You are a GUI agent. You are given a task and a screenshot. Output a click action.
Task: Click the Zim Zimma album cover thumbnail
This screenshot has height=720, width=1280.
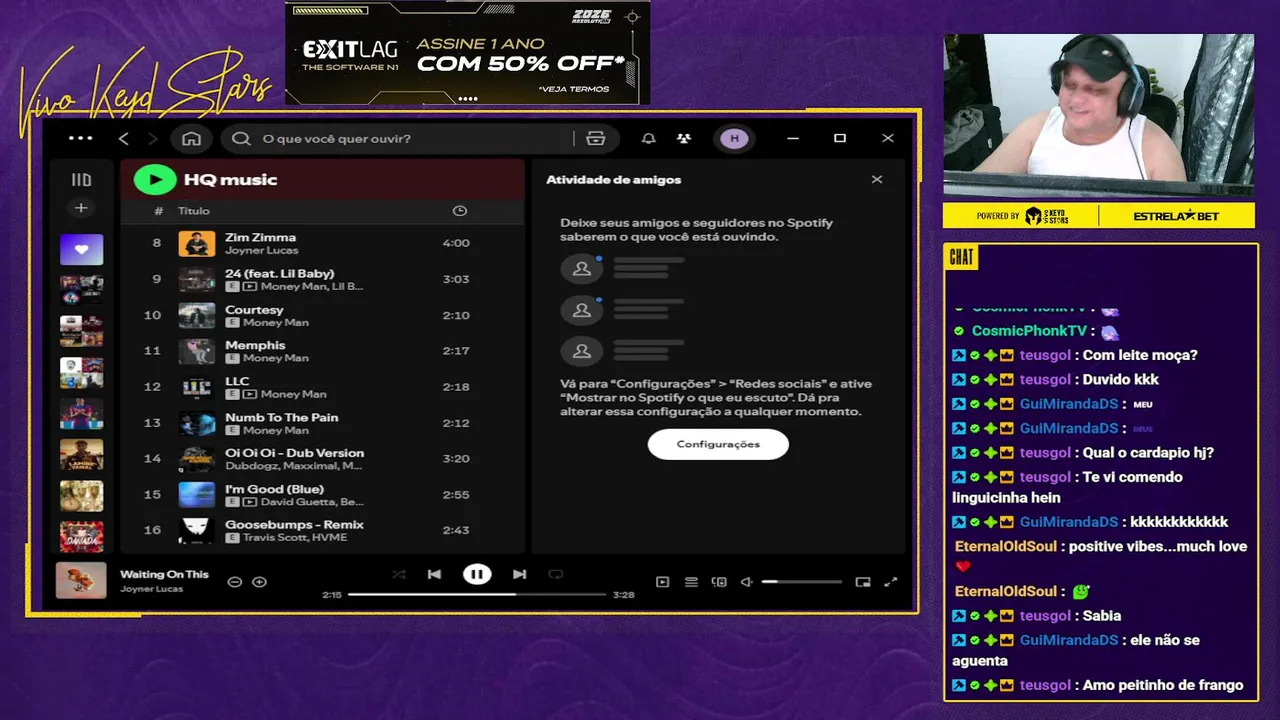pos(197,243)
